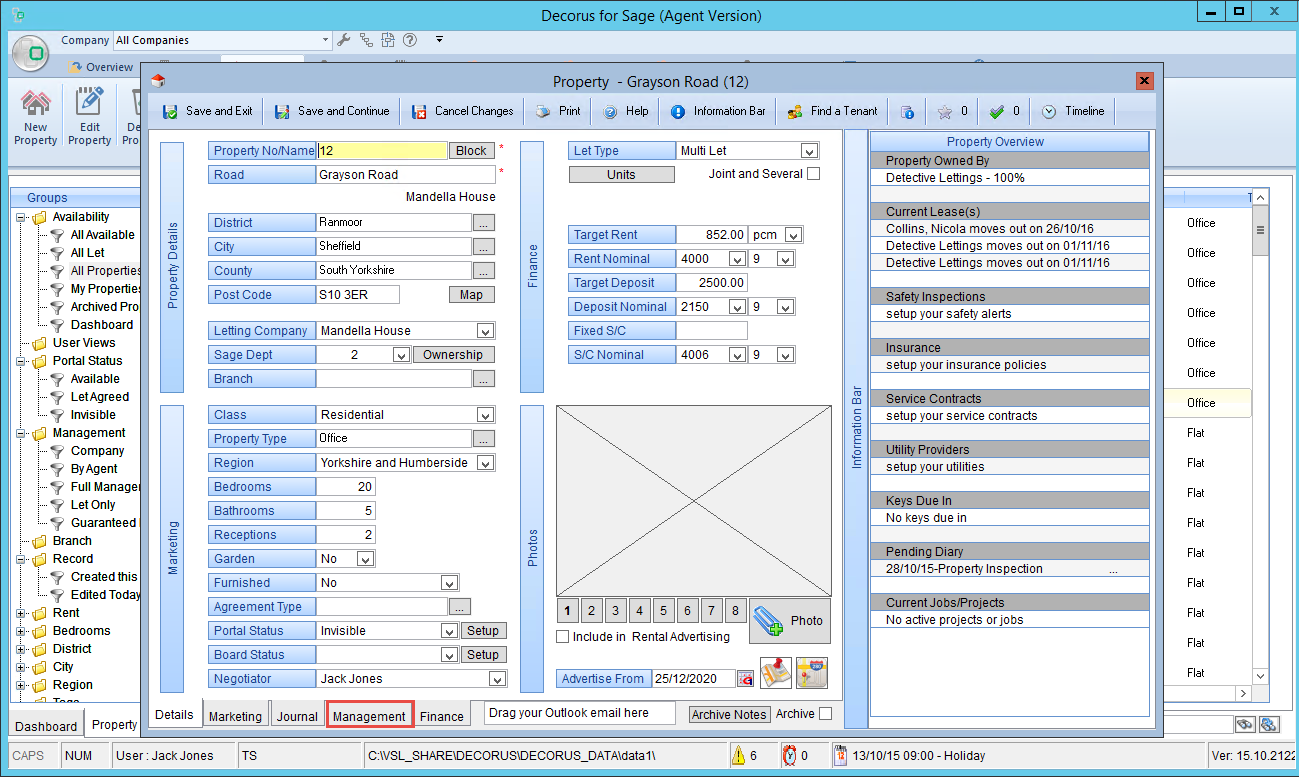Click the document info icon beside Find a Tenant
Image resolution: width=1299 pixels, height=777 pixels.
[x=907, y=112]
